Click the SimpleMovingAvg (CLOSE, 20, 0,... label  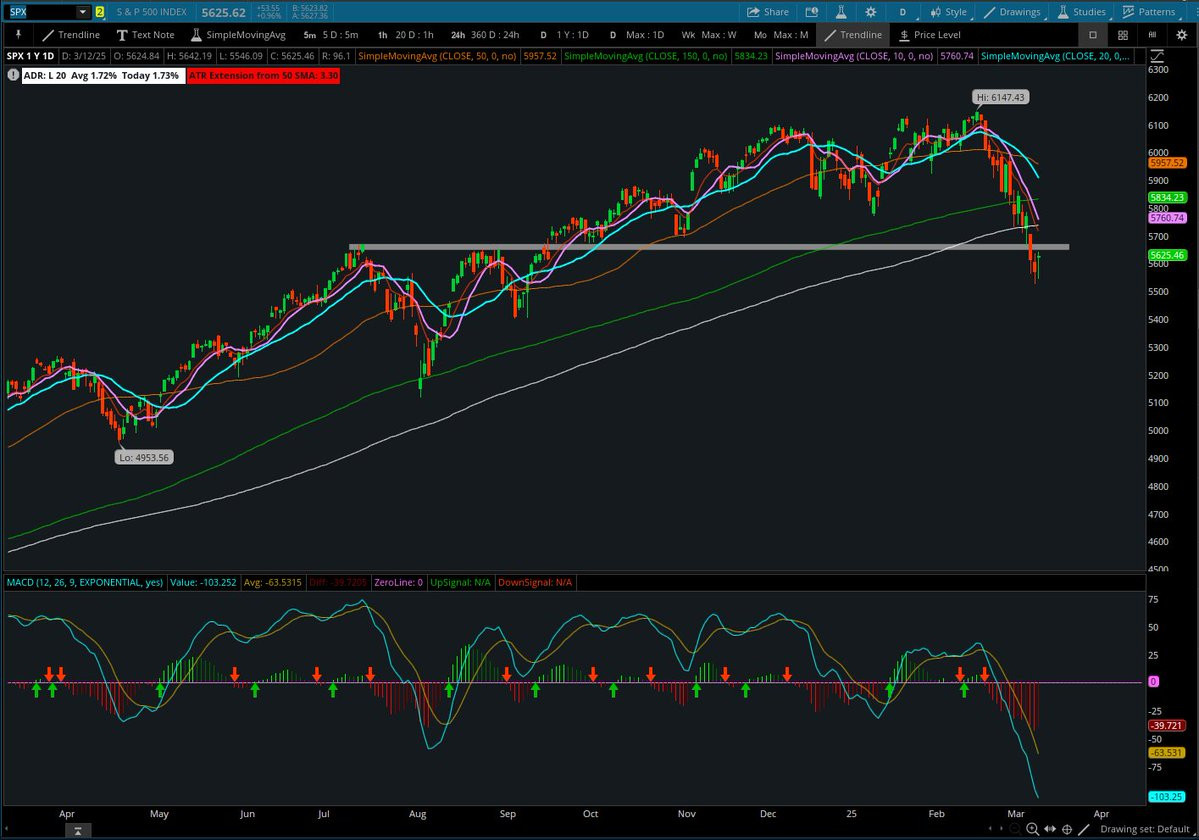click(1055, 56)
